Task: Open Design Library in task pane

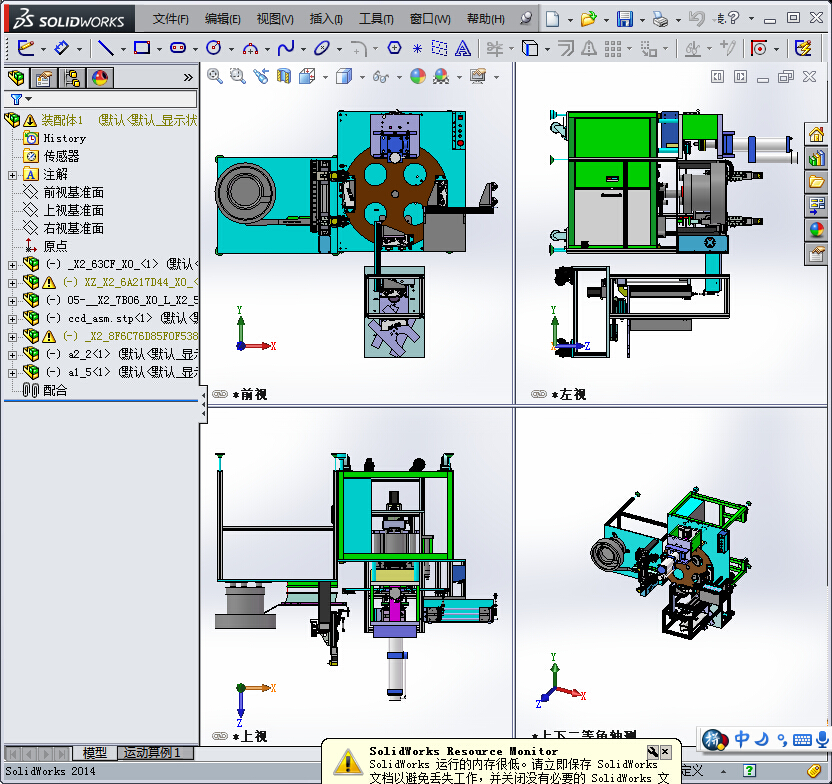Action: (816, 159)
